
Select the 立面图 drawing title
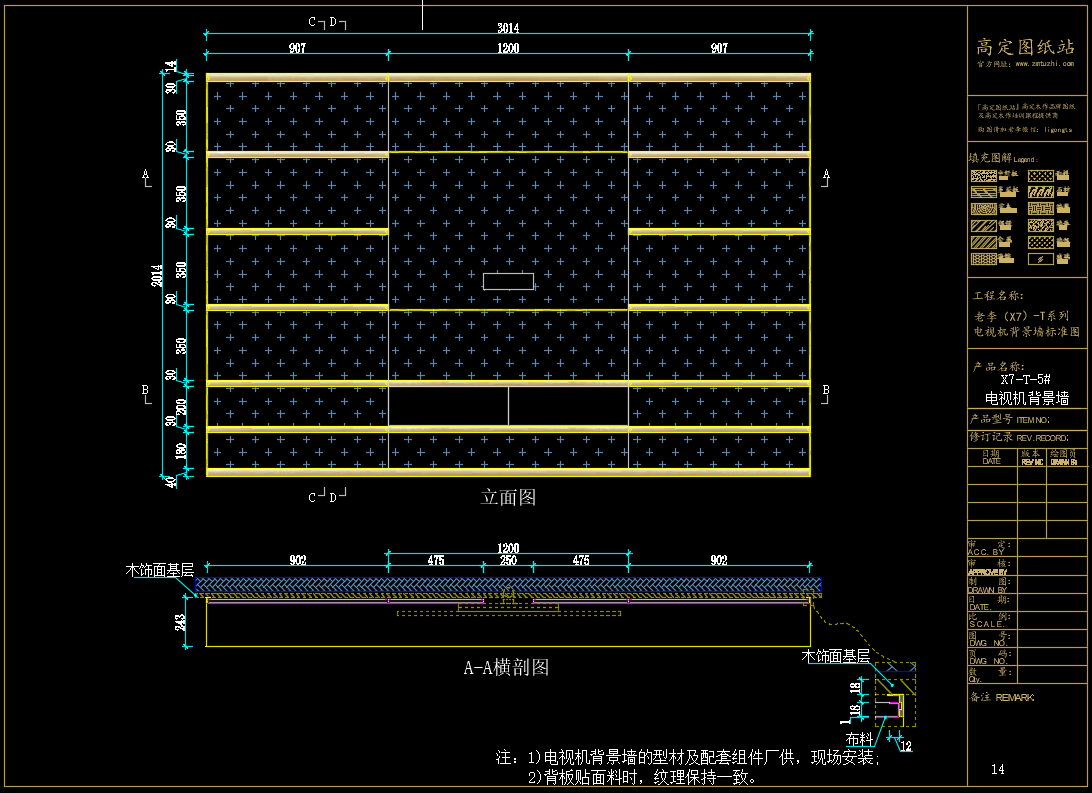tap(508, 497)
